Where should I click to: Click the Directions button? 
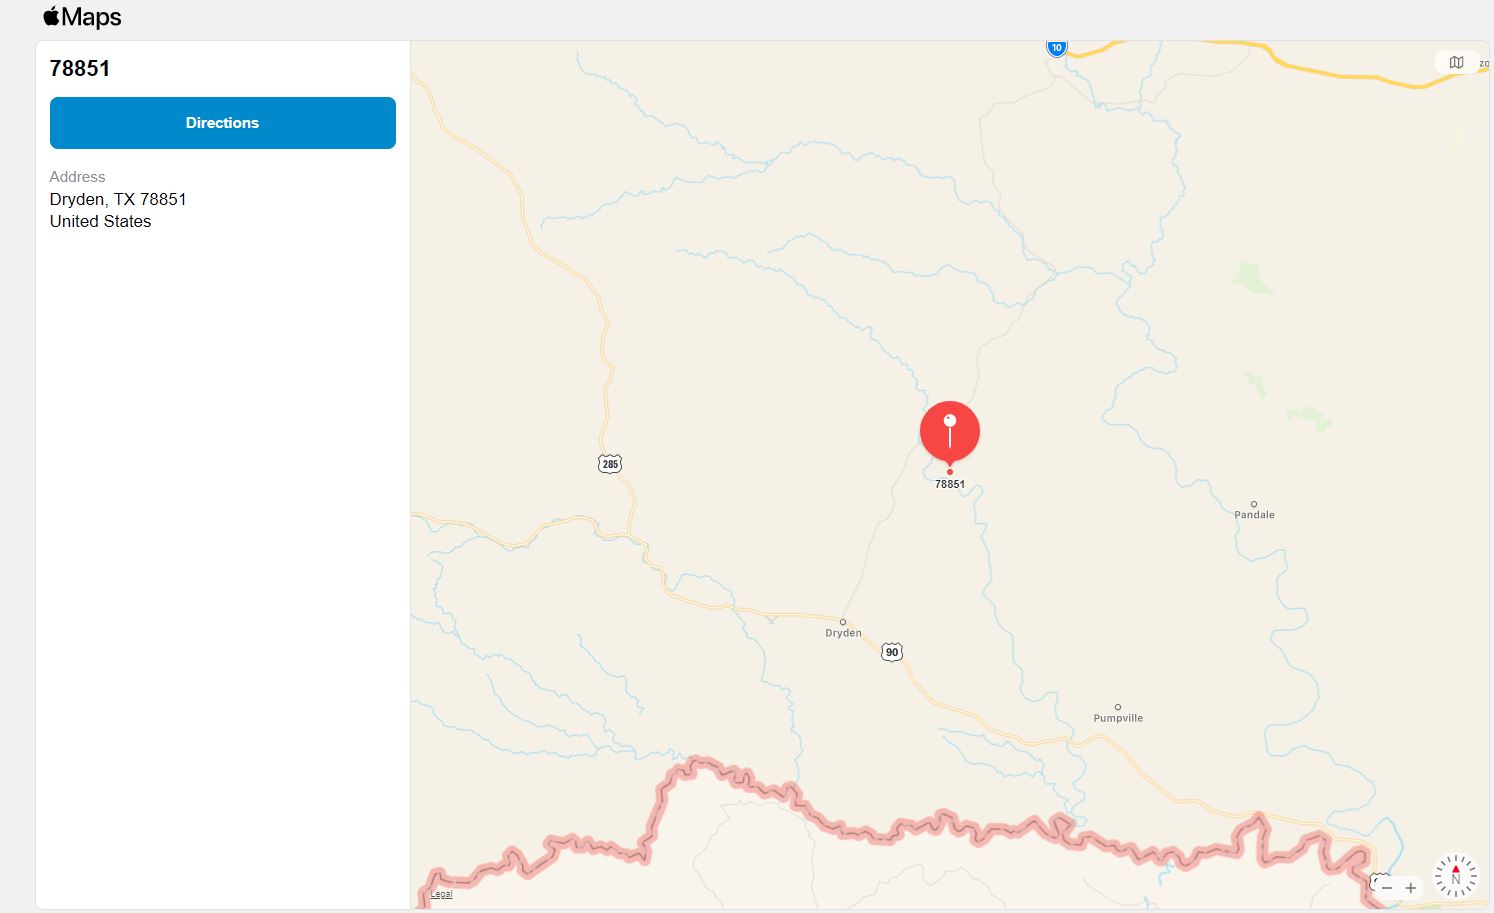[223, 123]
